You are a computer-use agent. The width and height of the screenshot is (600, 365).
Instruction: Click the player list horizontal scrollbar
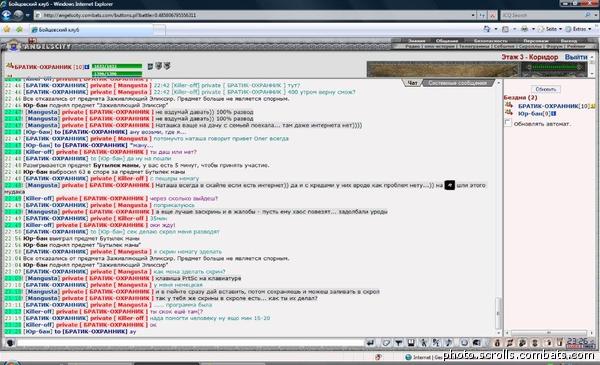pyautogui.click(x=549, y=333)
